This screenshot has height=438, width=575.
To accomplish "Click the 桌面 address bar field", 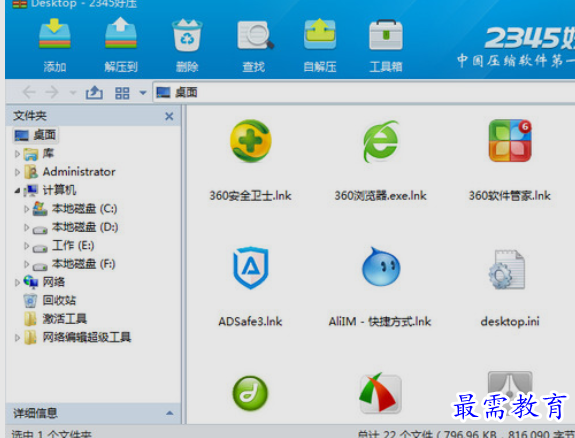I will [x=363, y=92].
